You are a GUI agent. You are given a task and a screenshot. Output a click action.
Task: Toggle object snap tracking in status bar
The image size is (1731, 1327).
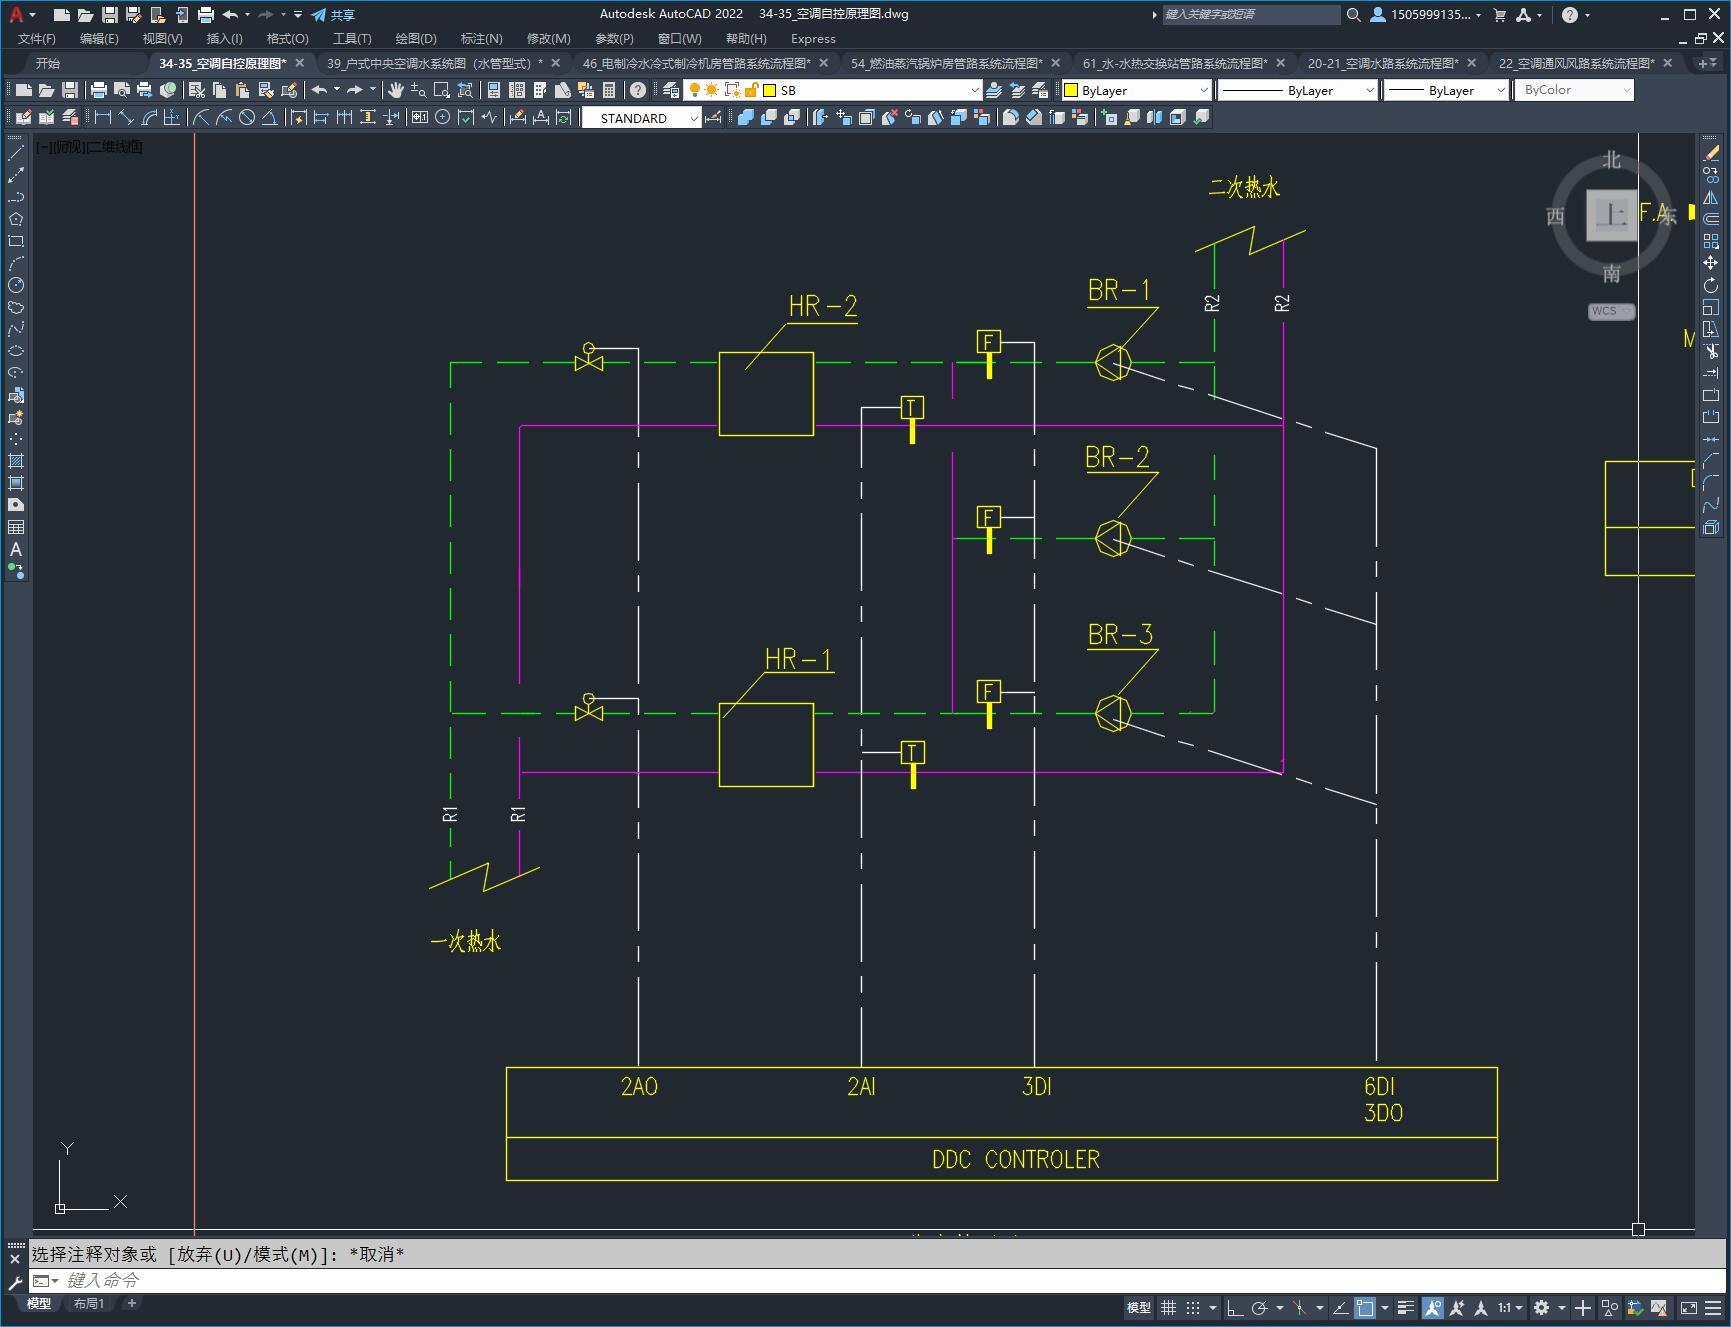point(1341,1307)
